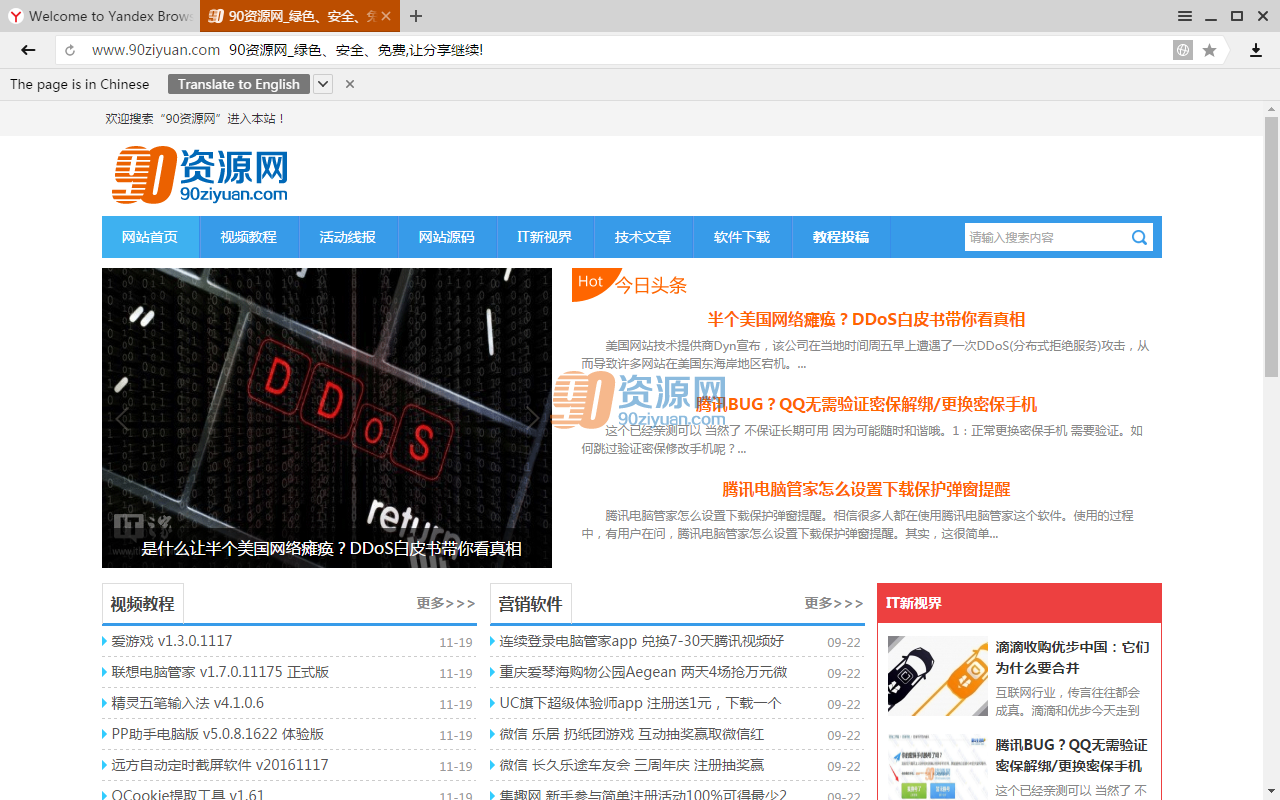This screenshot has width=1280, height=800.
Task: Open the browser hamburger menu
Action: [1185, 16]
